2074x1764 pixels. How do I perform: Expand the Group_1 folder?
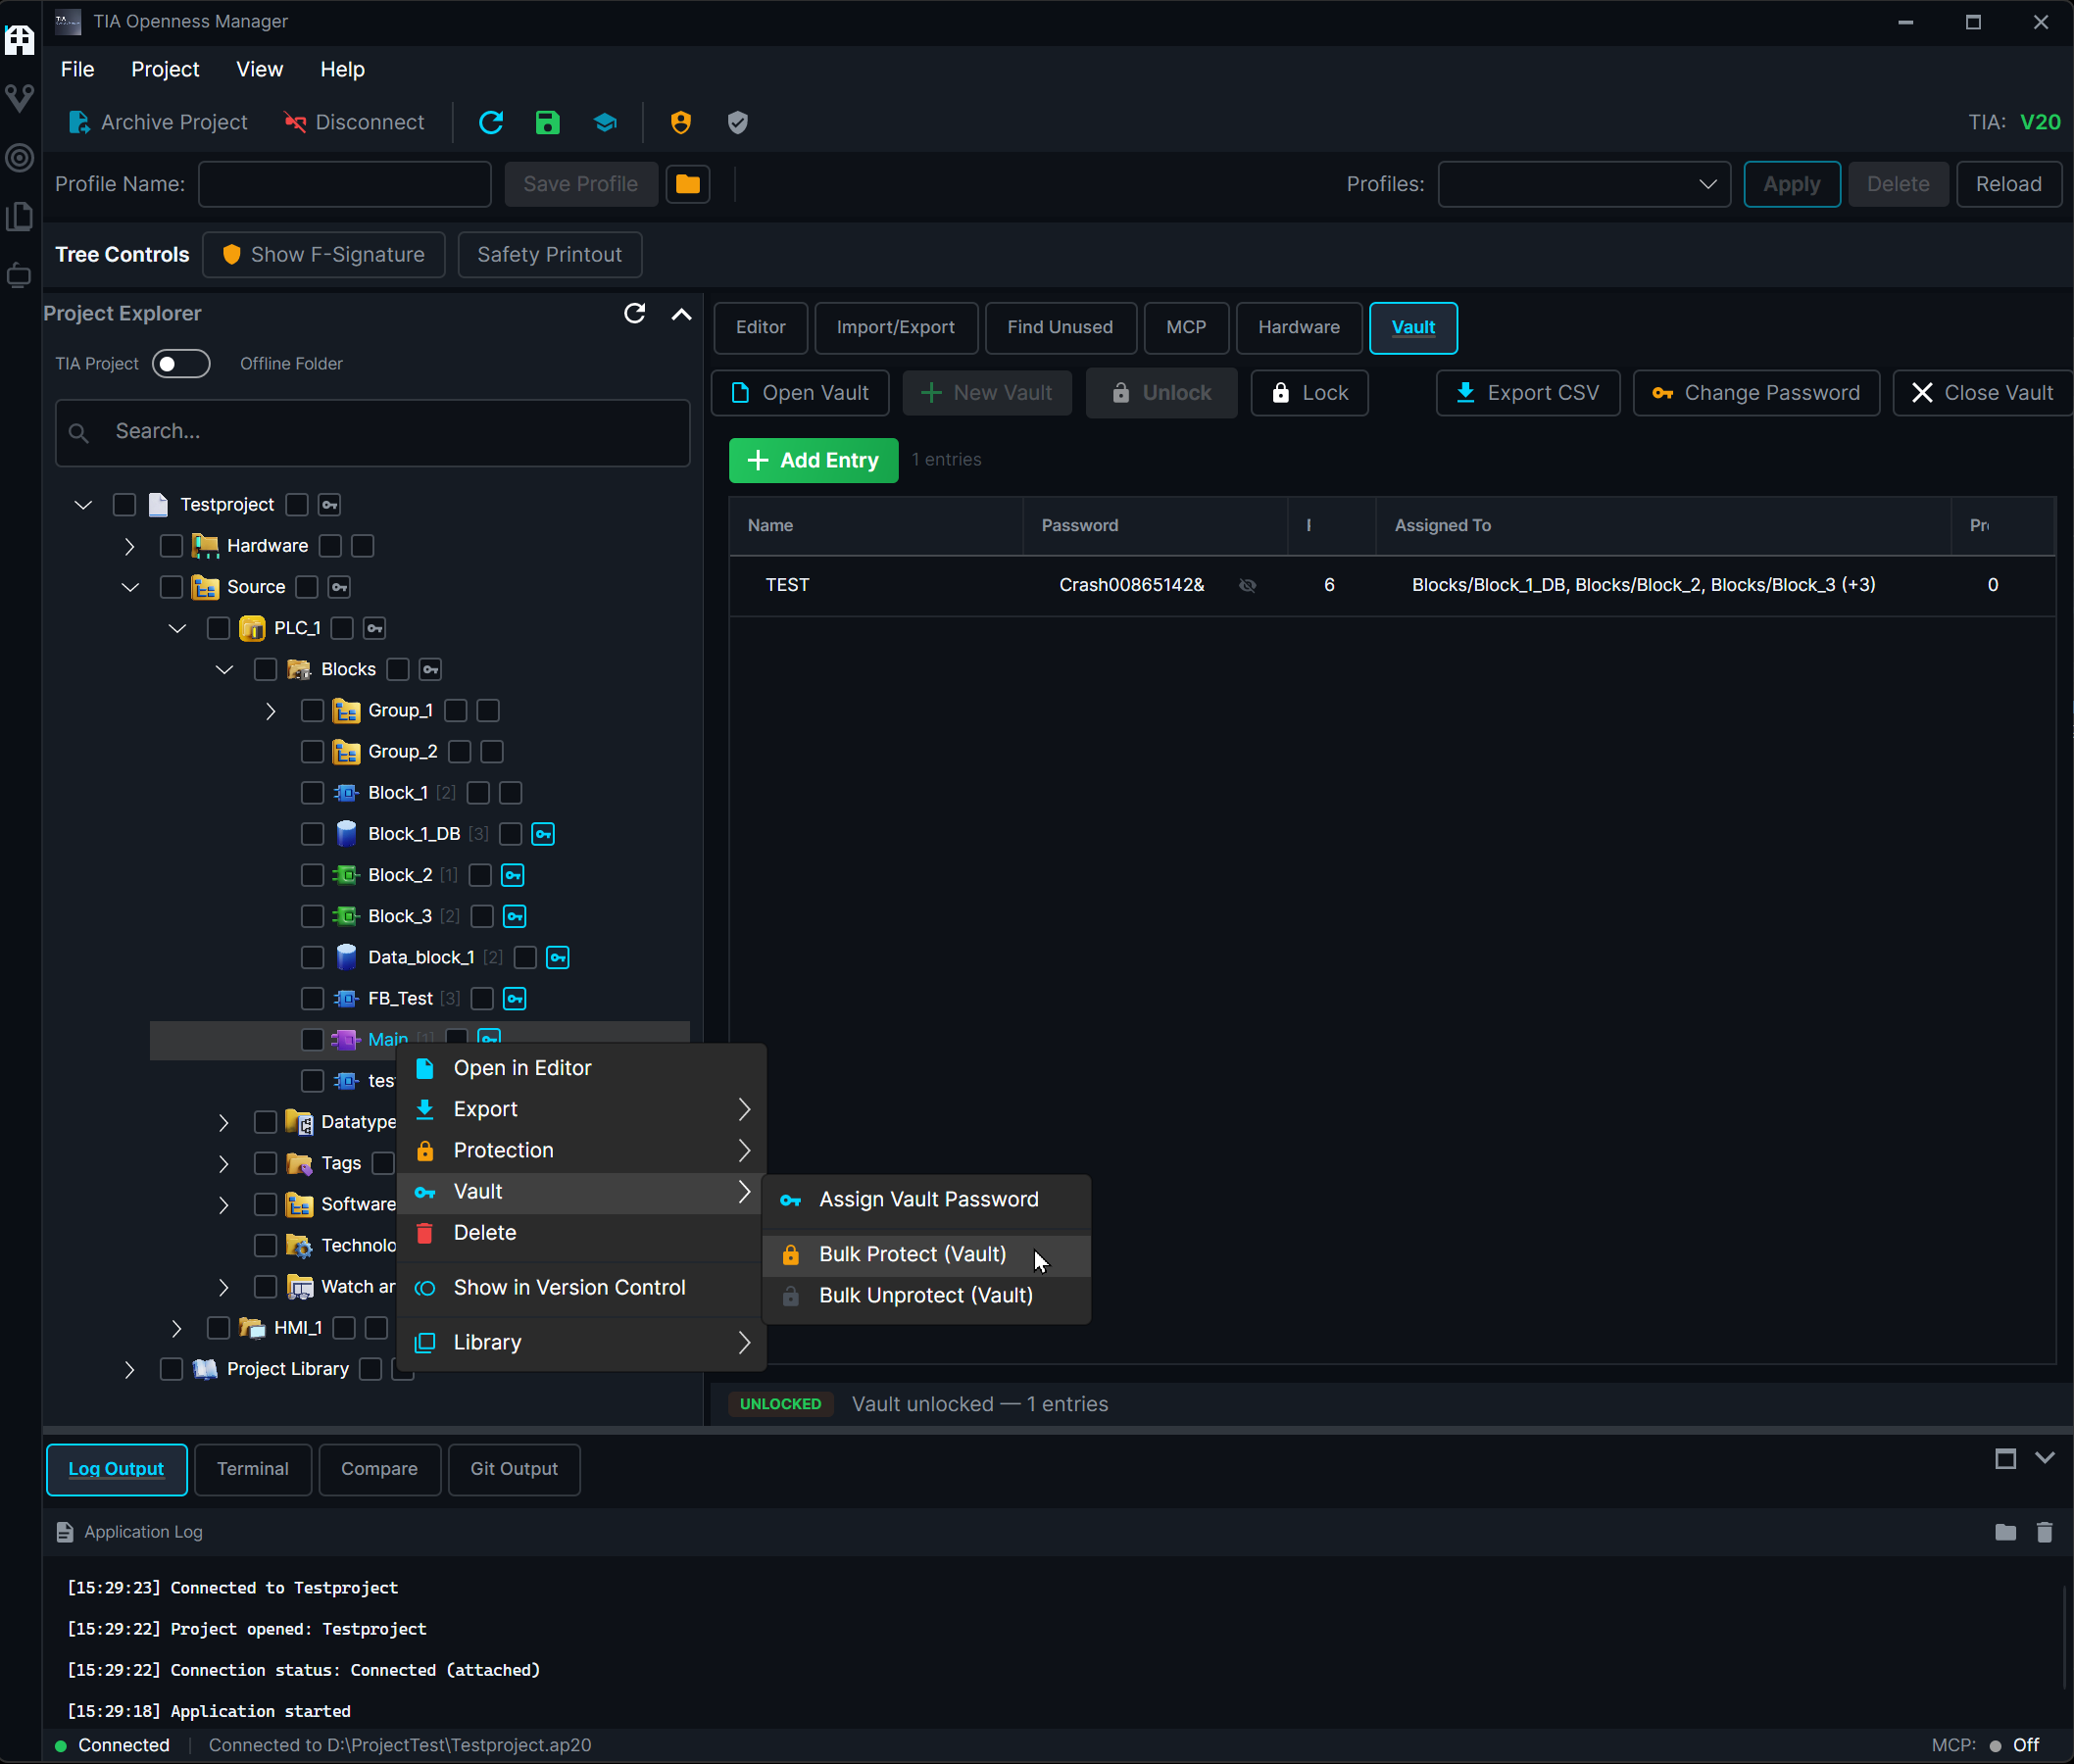click(271, 711)
